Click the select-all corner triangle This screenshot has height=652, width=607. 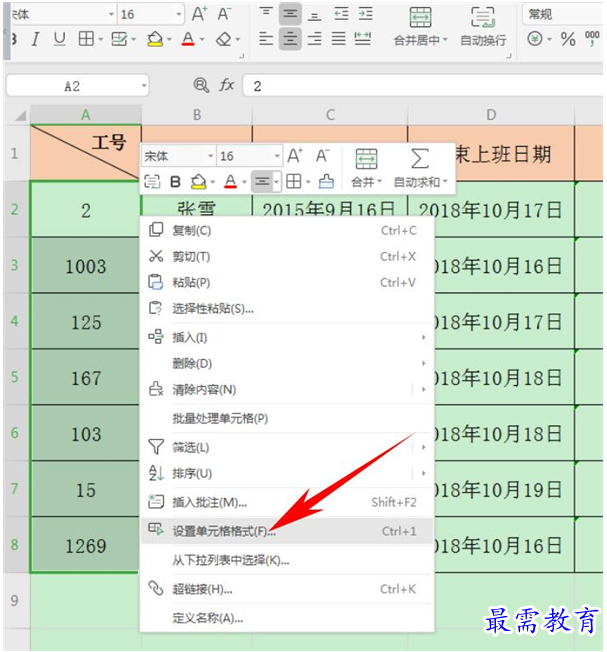pos(21,116)
